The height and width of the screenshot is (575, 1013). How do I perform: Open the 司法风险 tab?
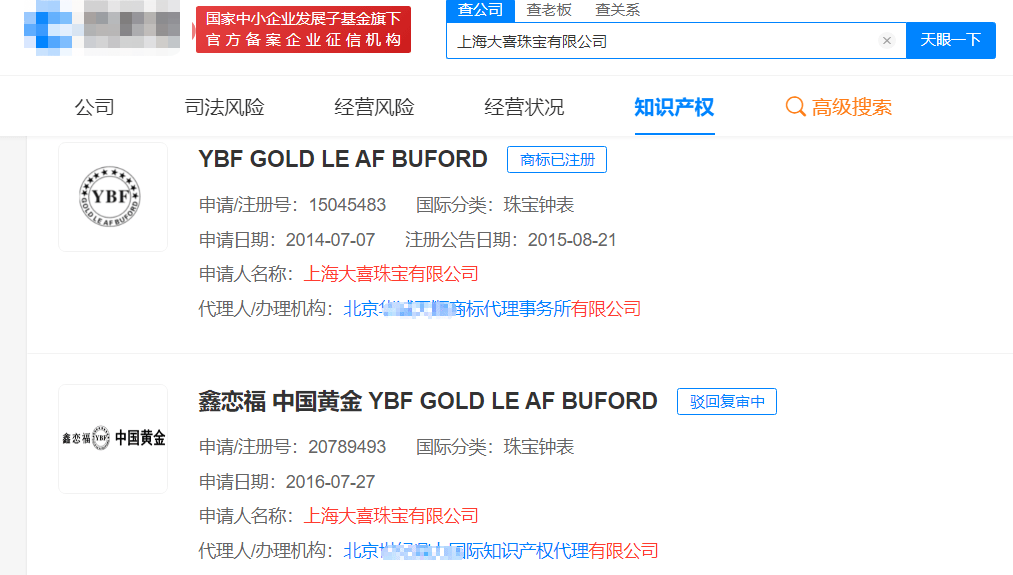[x=224, y=107]
